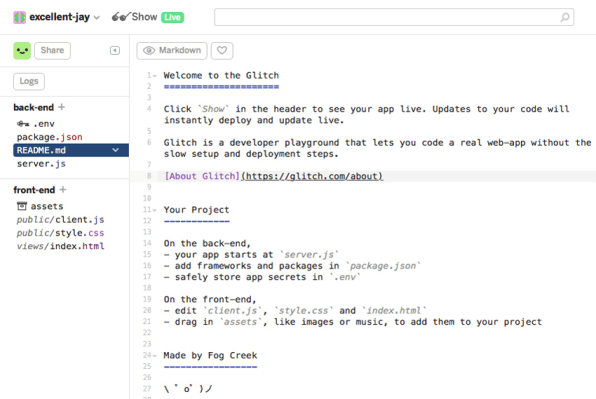Click the Share button
The height and width of the screenshot is (399, 596).
[x=52, y=51]
